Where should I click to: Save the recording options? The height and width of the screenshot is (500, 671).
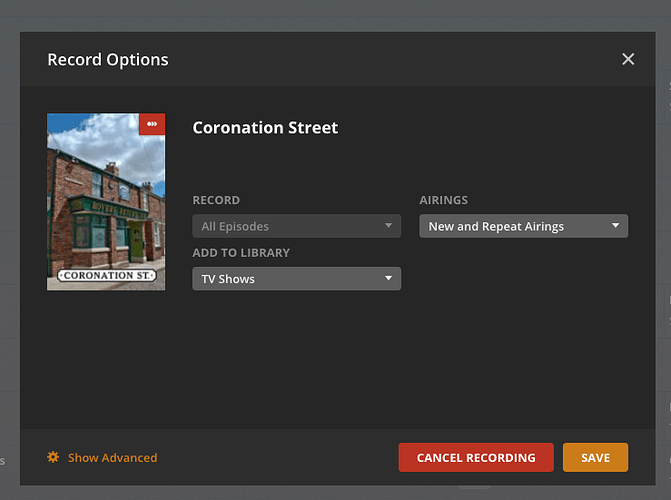[x=595, y=458]
